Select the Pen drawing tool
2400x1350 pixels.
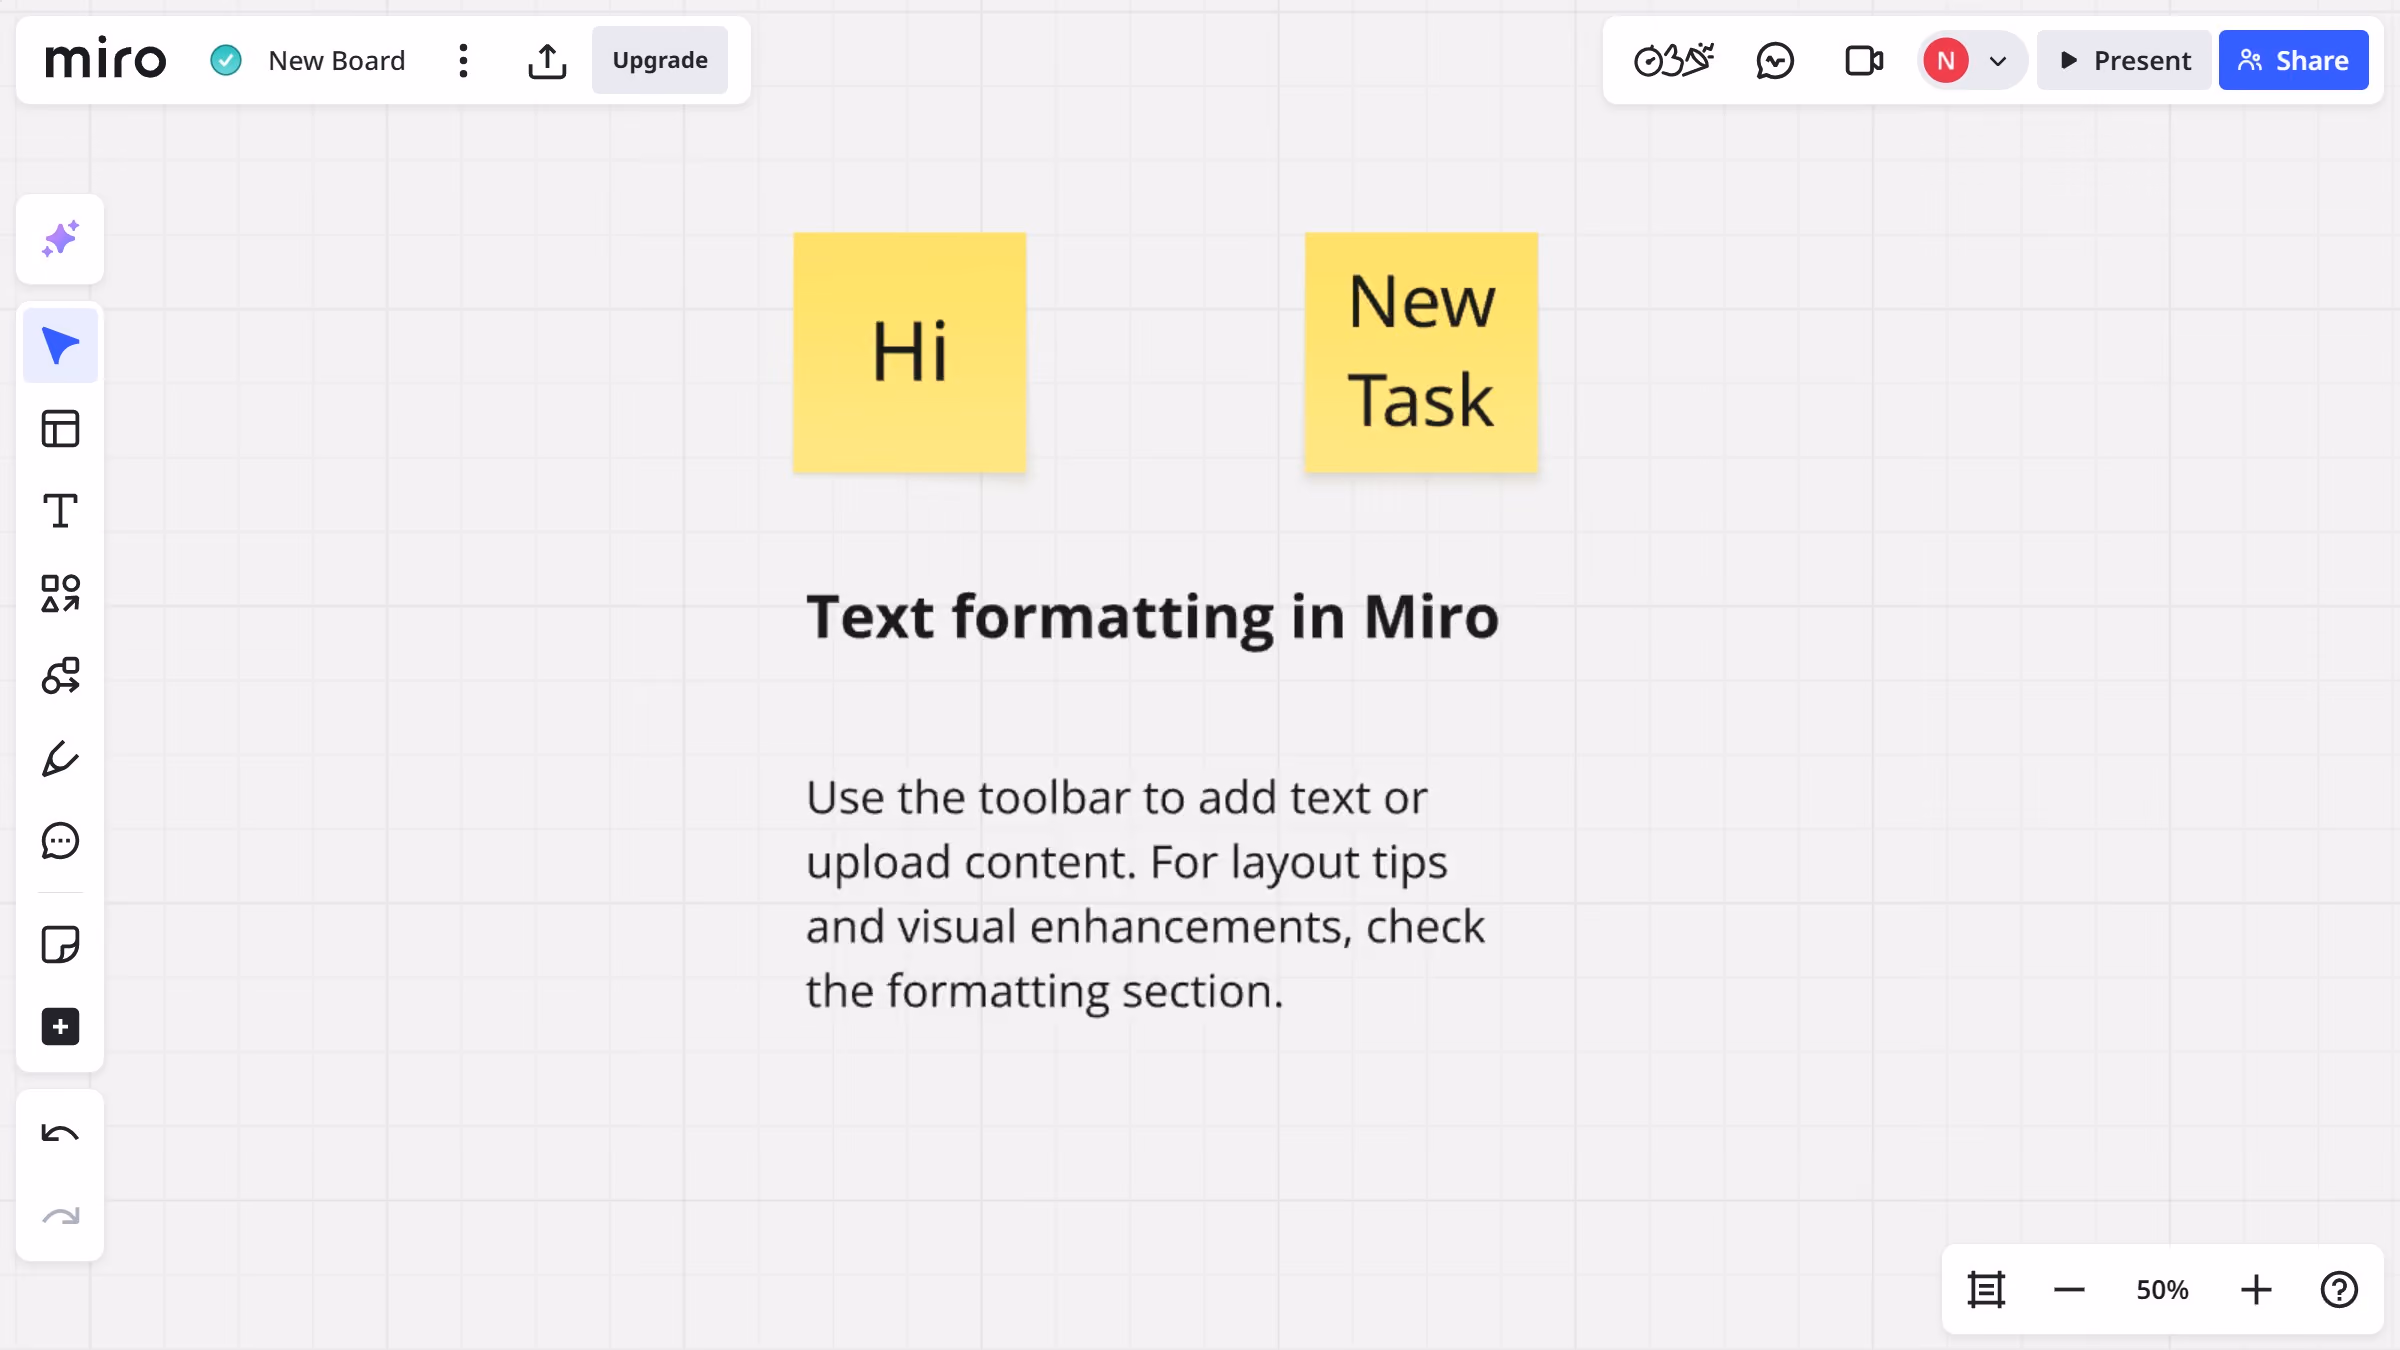tap(60, 759)
